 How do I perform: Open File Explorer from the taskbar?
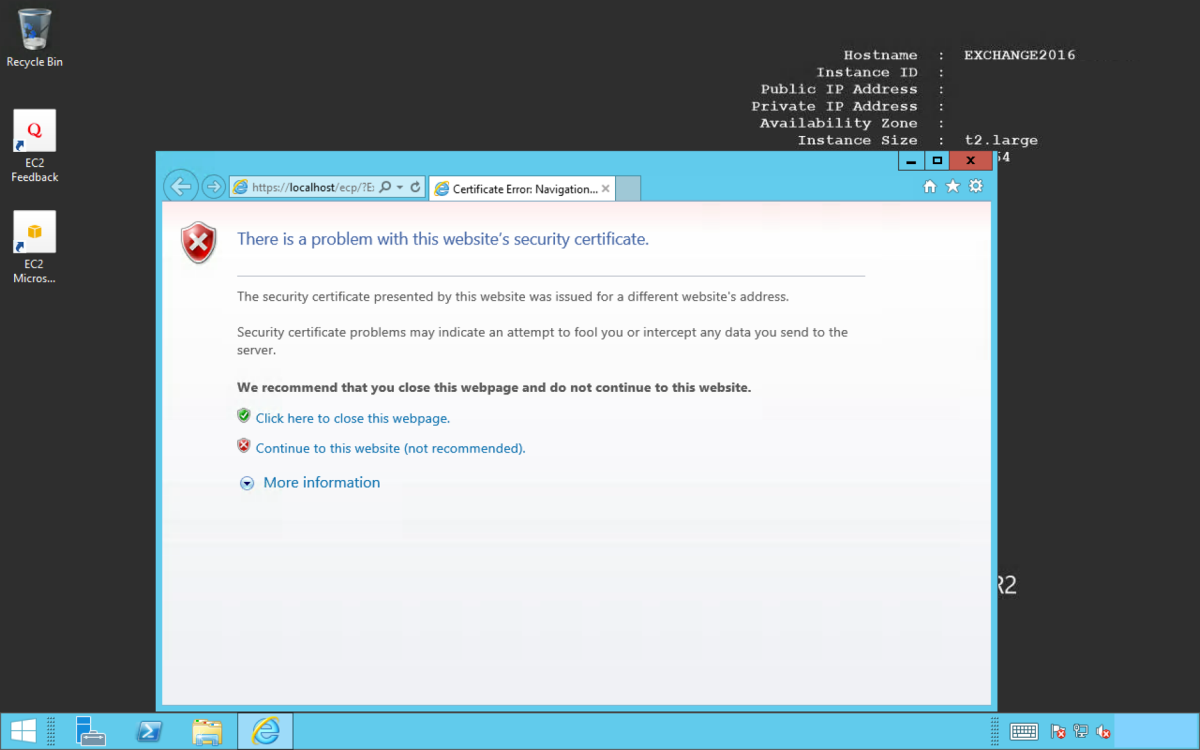pyautogui.click(x=207, y=731)
